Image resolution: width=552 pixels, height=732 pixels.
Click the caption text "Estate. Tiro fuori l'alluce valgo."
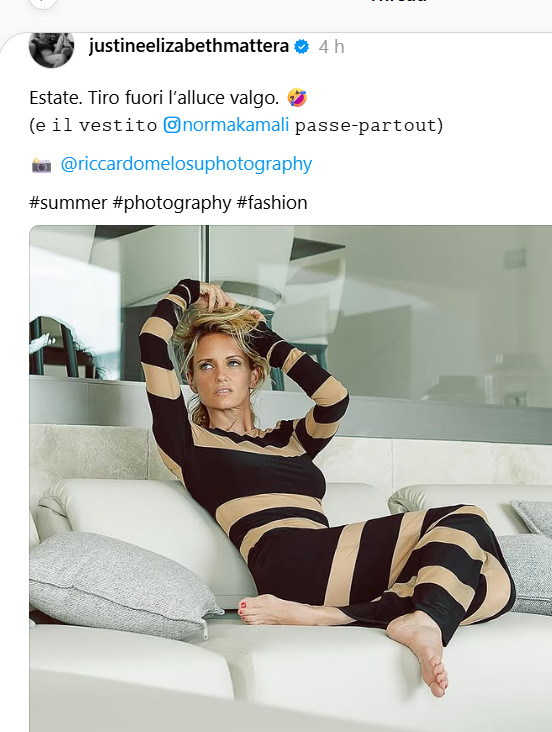(x=154, y=98)
